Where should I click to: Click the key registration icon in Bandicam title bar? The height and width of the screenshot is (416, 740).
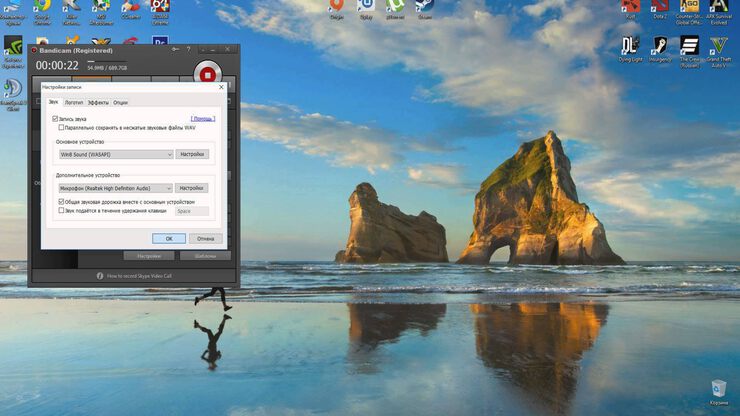[x=175, y=50]
